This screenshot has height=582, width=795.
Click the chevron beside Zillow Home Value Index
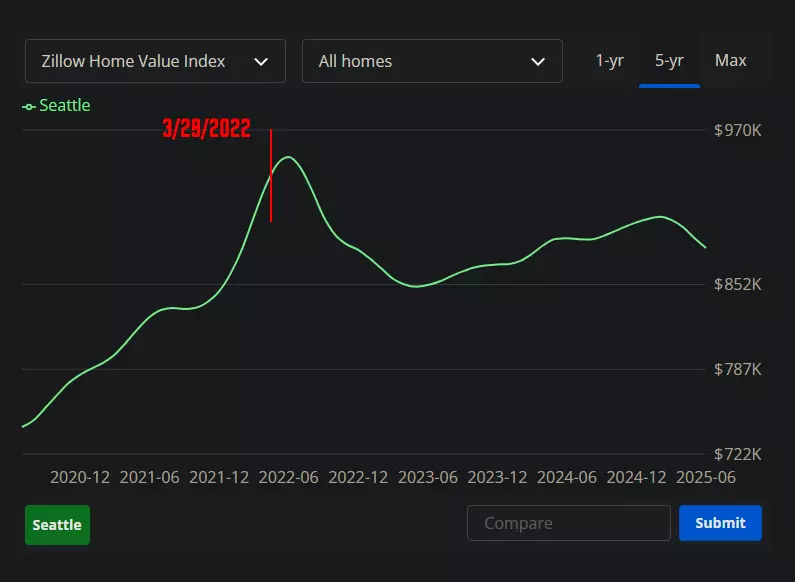[261, 62]
